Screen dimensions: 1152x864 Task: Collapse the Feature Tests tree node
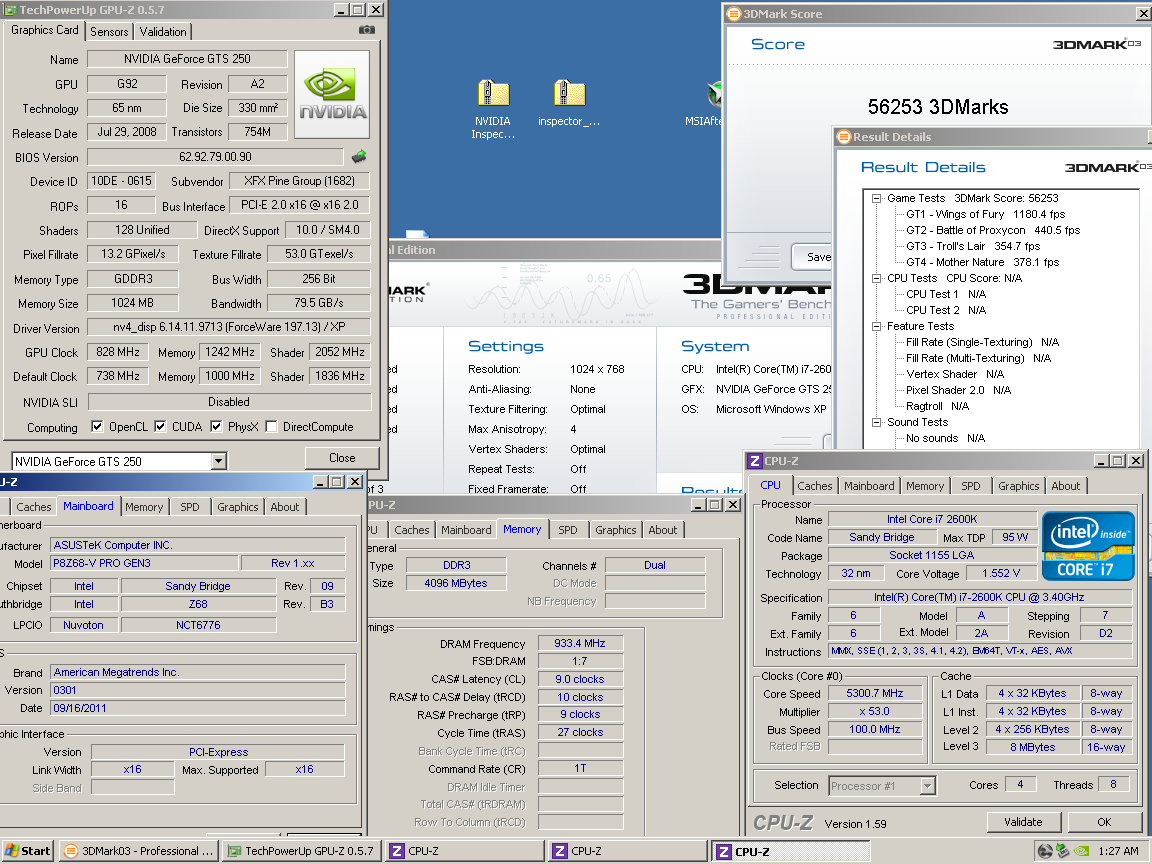coord(876,326)
